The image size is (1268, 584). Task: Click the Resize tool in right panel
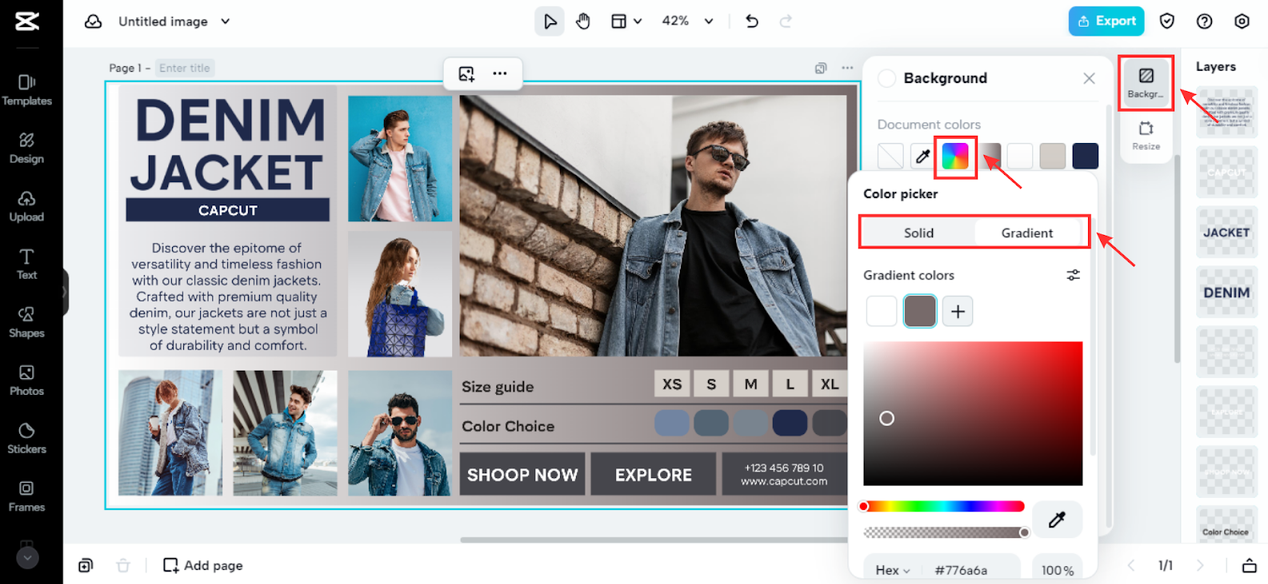tap(1146, 136)
